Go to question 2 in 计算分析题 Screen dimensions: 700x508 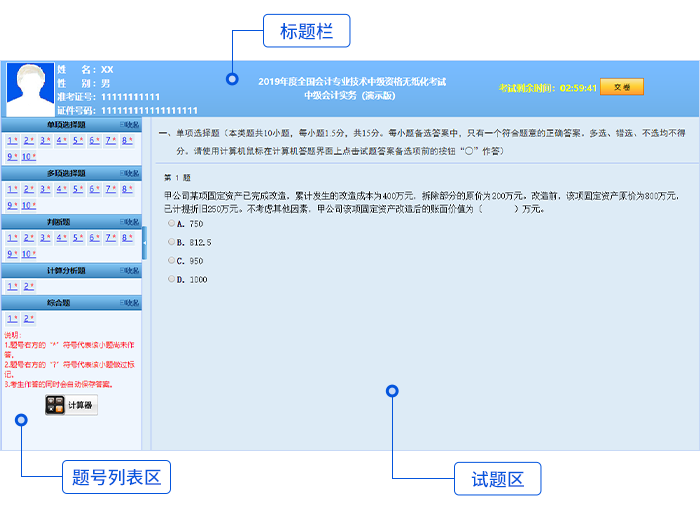[29, 286]
